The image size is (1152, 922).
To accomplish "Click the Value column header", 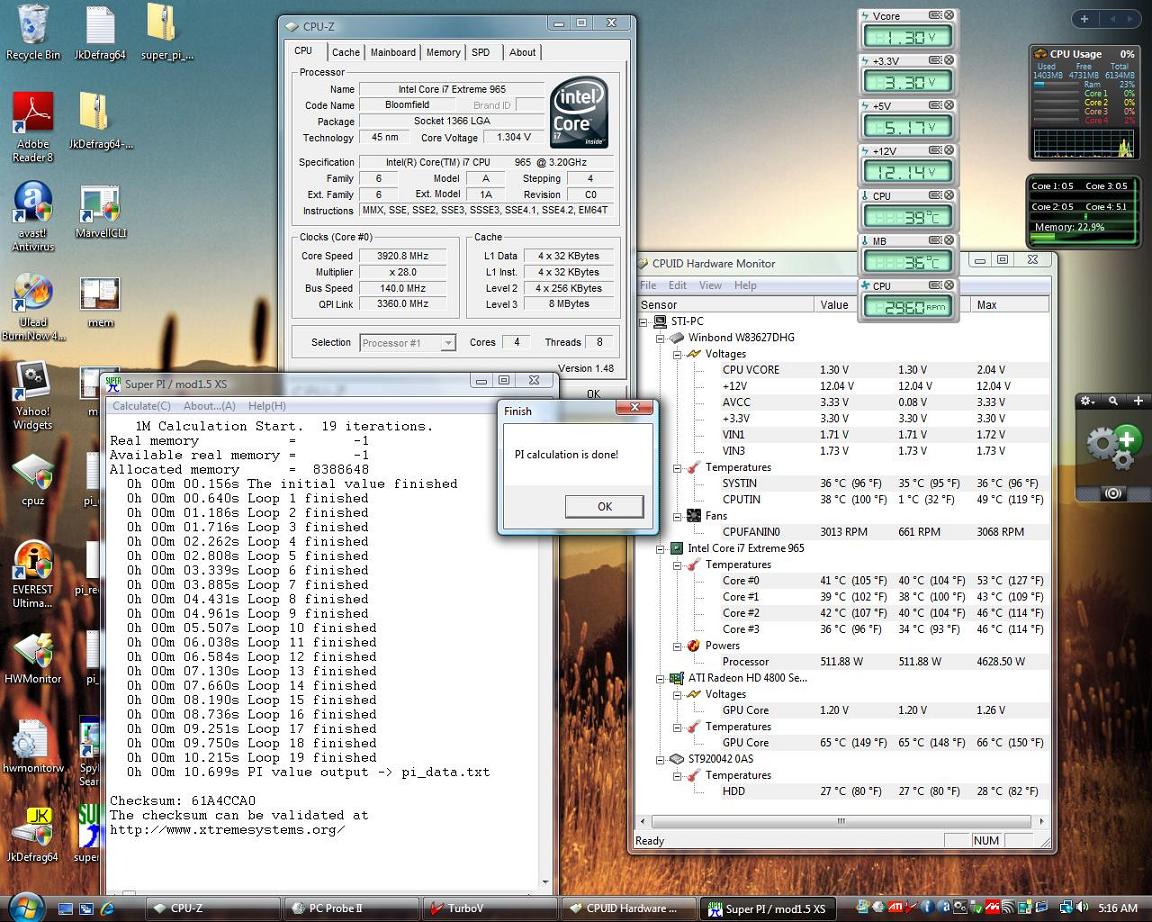I will [835, 305].
